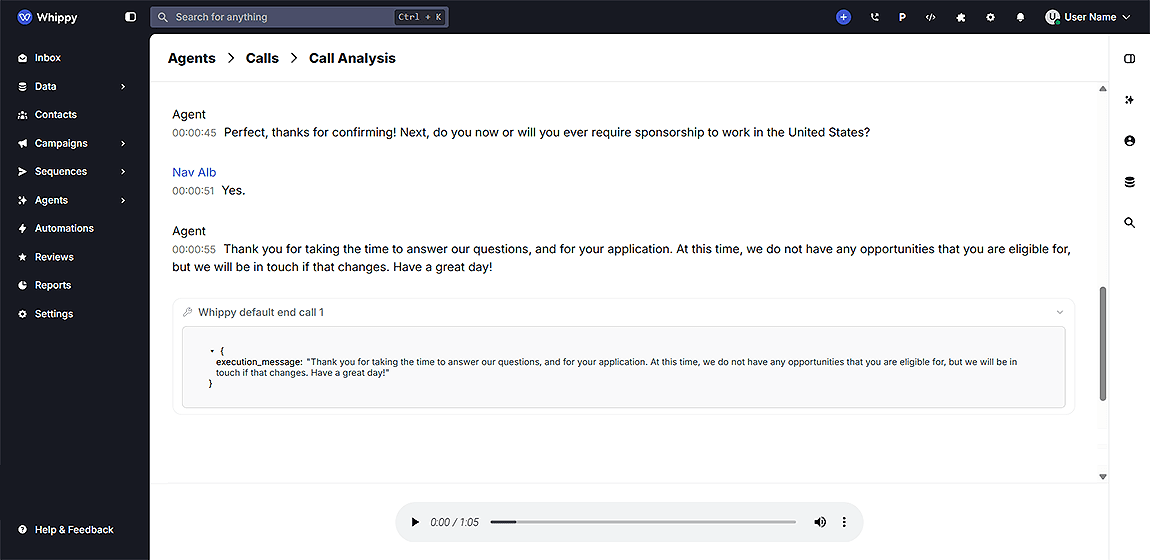Toggle the right panel layout icon
1150x560 pixels.
[1129, 59]
